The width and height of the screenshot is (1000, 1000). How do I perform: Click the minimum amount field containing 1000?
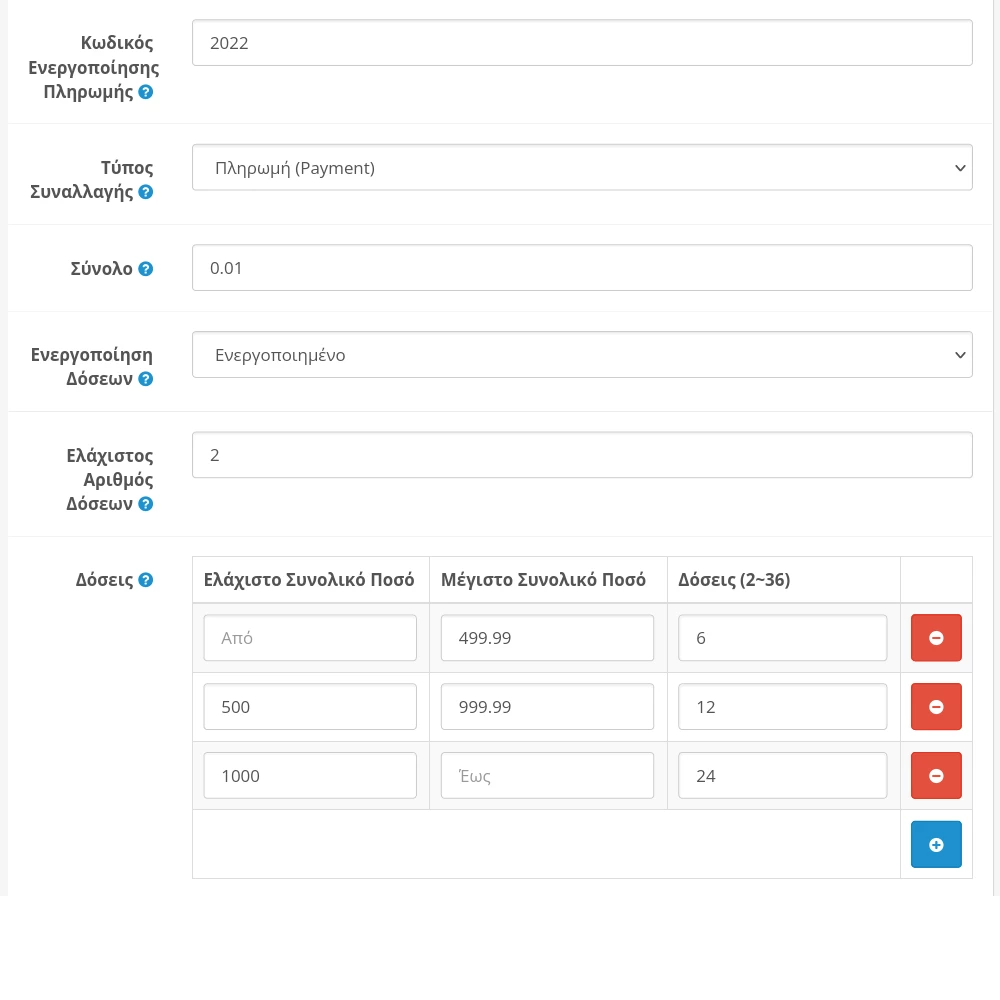310,776
